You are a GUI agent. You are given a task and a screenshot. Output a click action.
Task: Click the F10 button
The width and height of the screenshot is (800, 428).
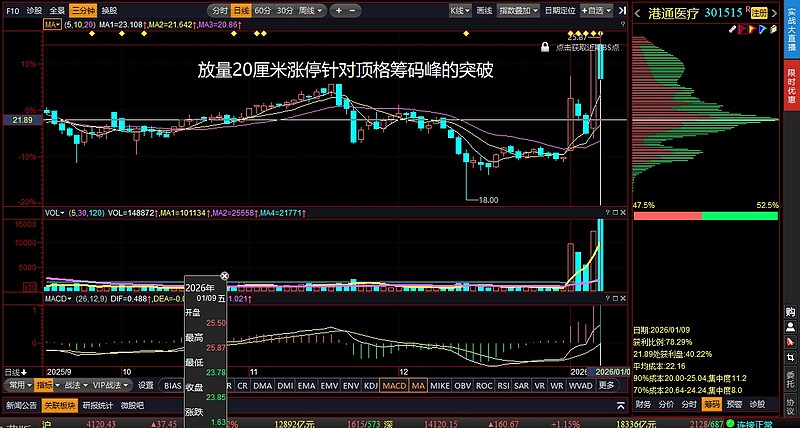(x=13, y=10)
